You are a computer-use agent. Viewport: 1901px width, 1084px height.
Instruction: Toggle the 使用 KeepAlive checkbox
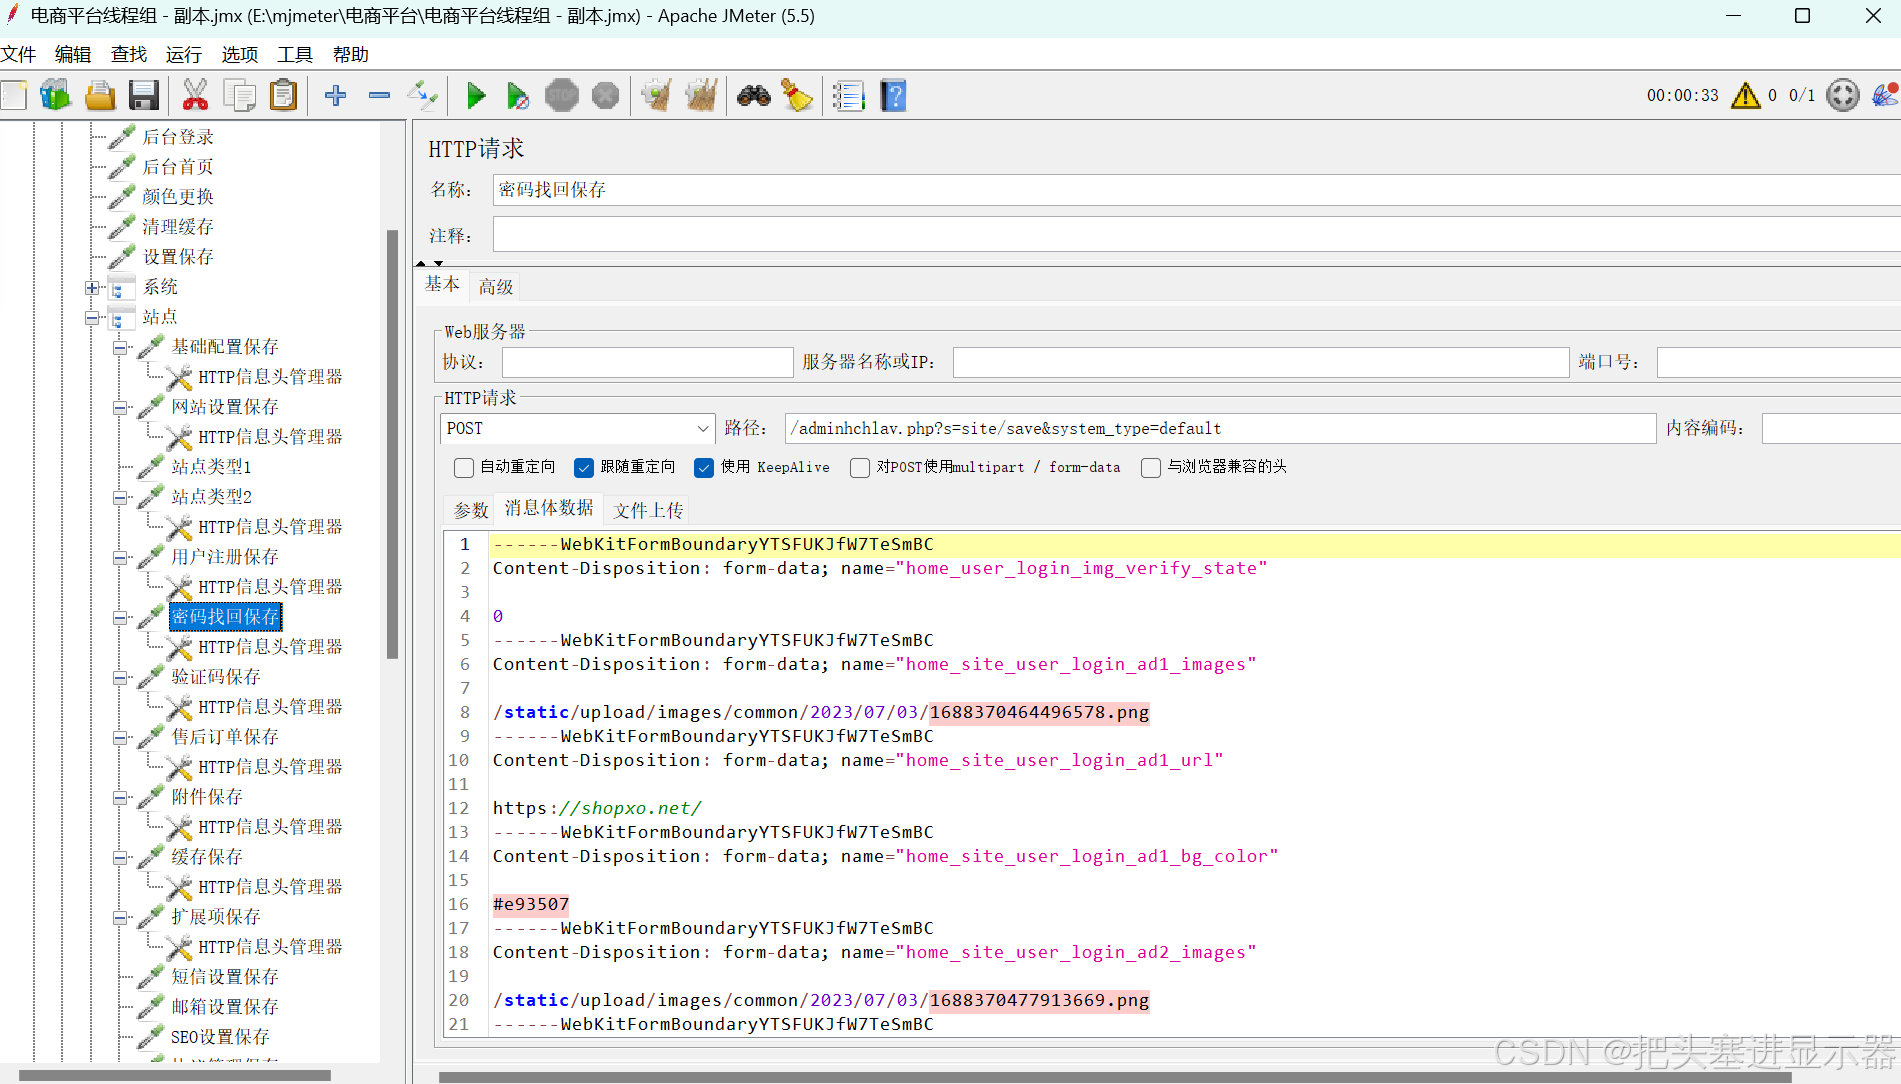coord(704,468)
